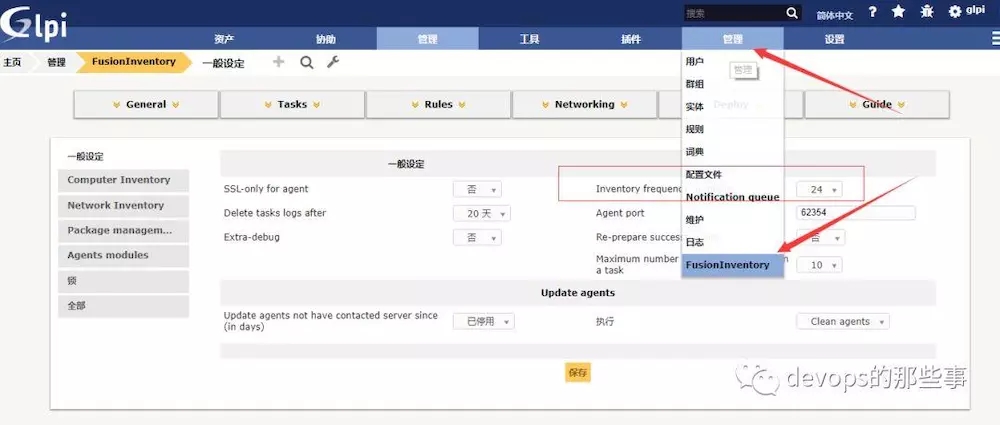Open the help question mark icon
1000x425 pixels.
pos(872,11)
